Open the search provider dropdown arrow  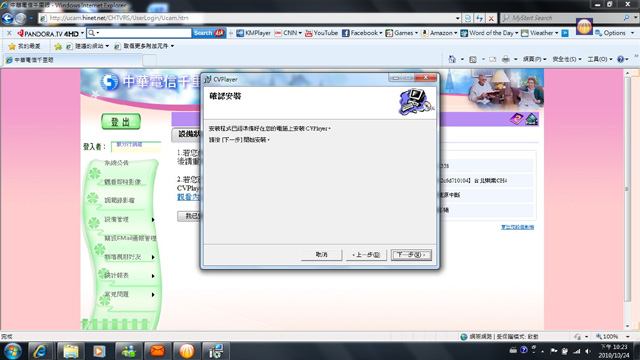point(635,18)
